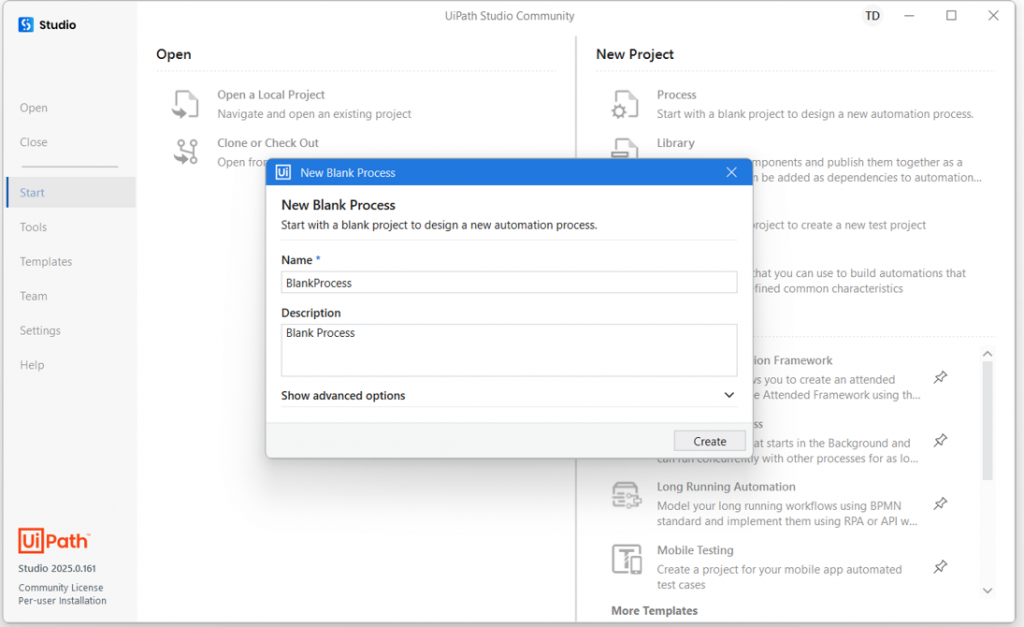This screenshot has height=627, width=1024.
Task: Click the Open a Local Project icon
Action: tap(185, 104)
